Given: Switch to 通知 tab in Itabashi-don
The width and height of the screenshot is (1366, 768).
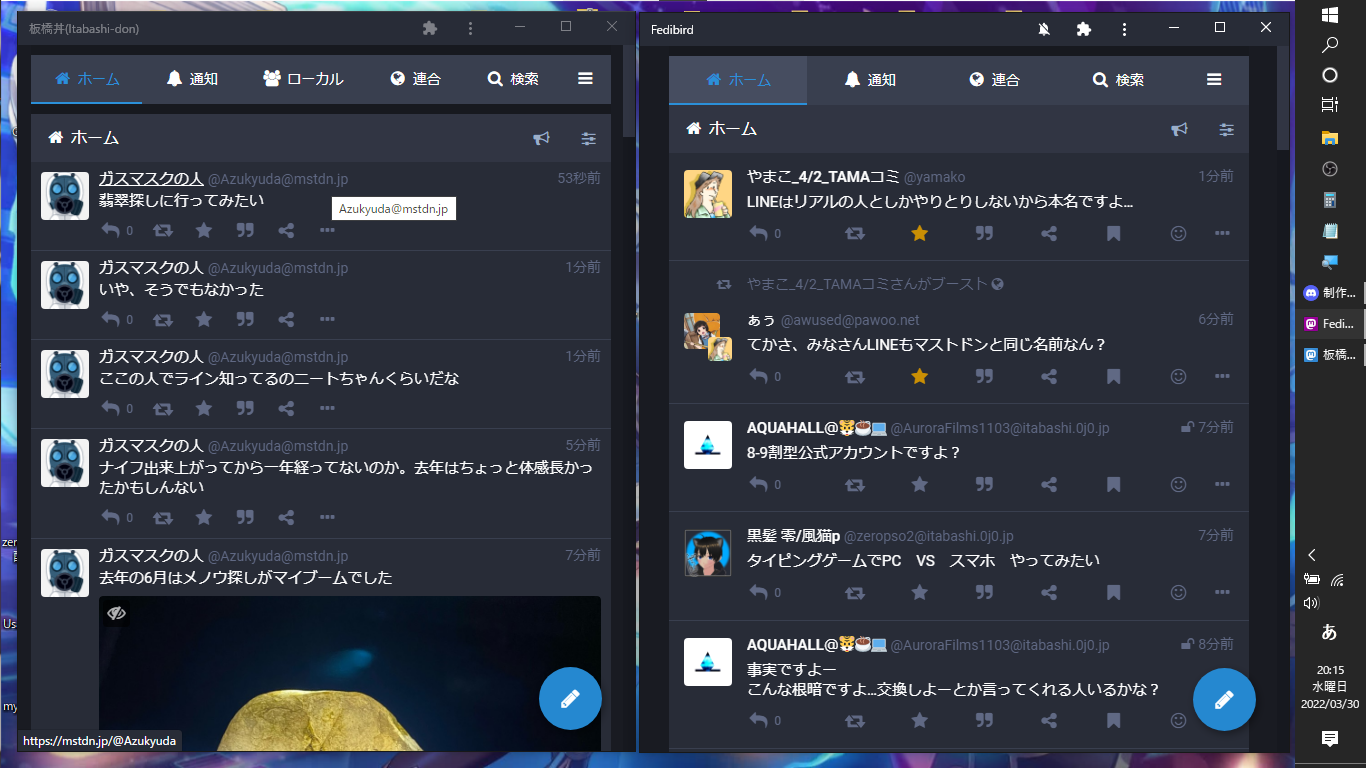Looking at the screenshot, I should (192, 79).
